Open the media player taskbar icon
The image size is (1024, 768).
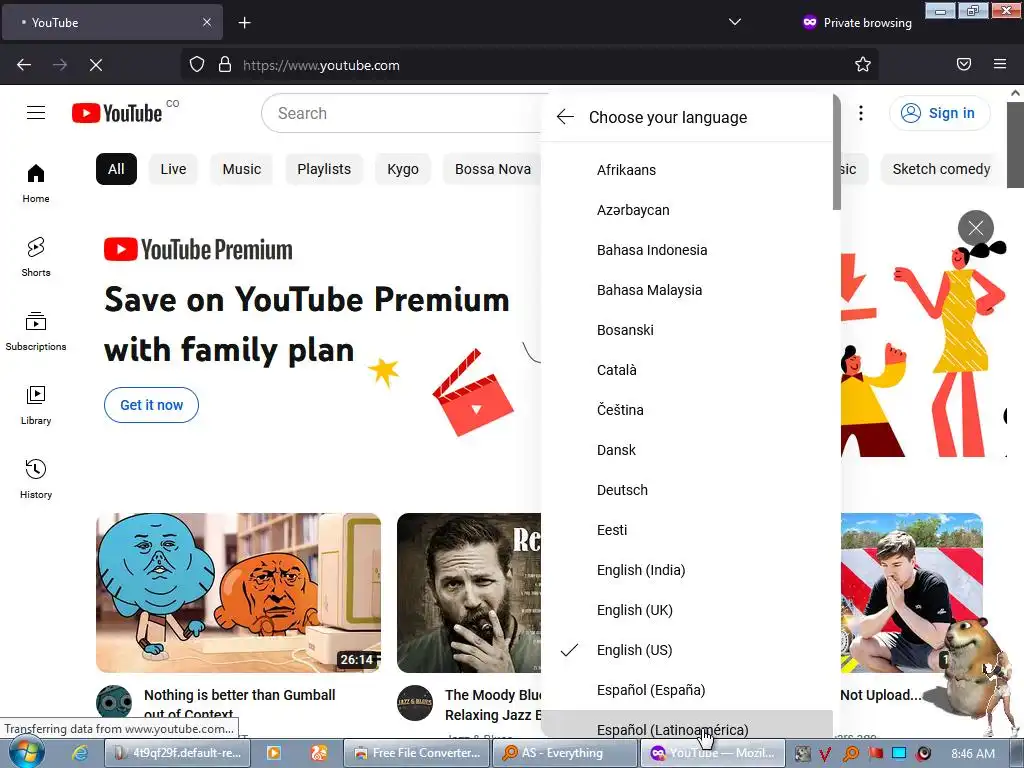(274, 753)
